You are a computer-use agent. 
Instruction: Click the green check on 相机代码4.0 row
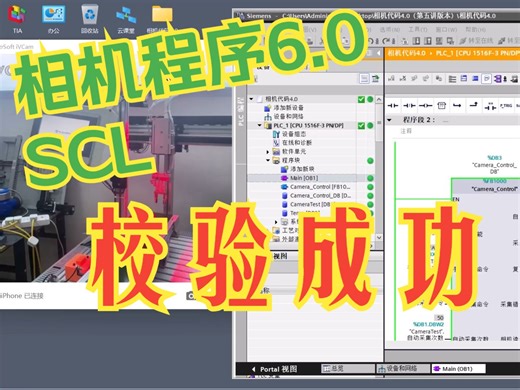tap(361, 99)
